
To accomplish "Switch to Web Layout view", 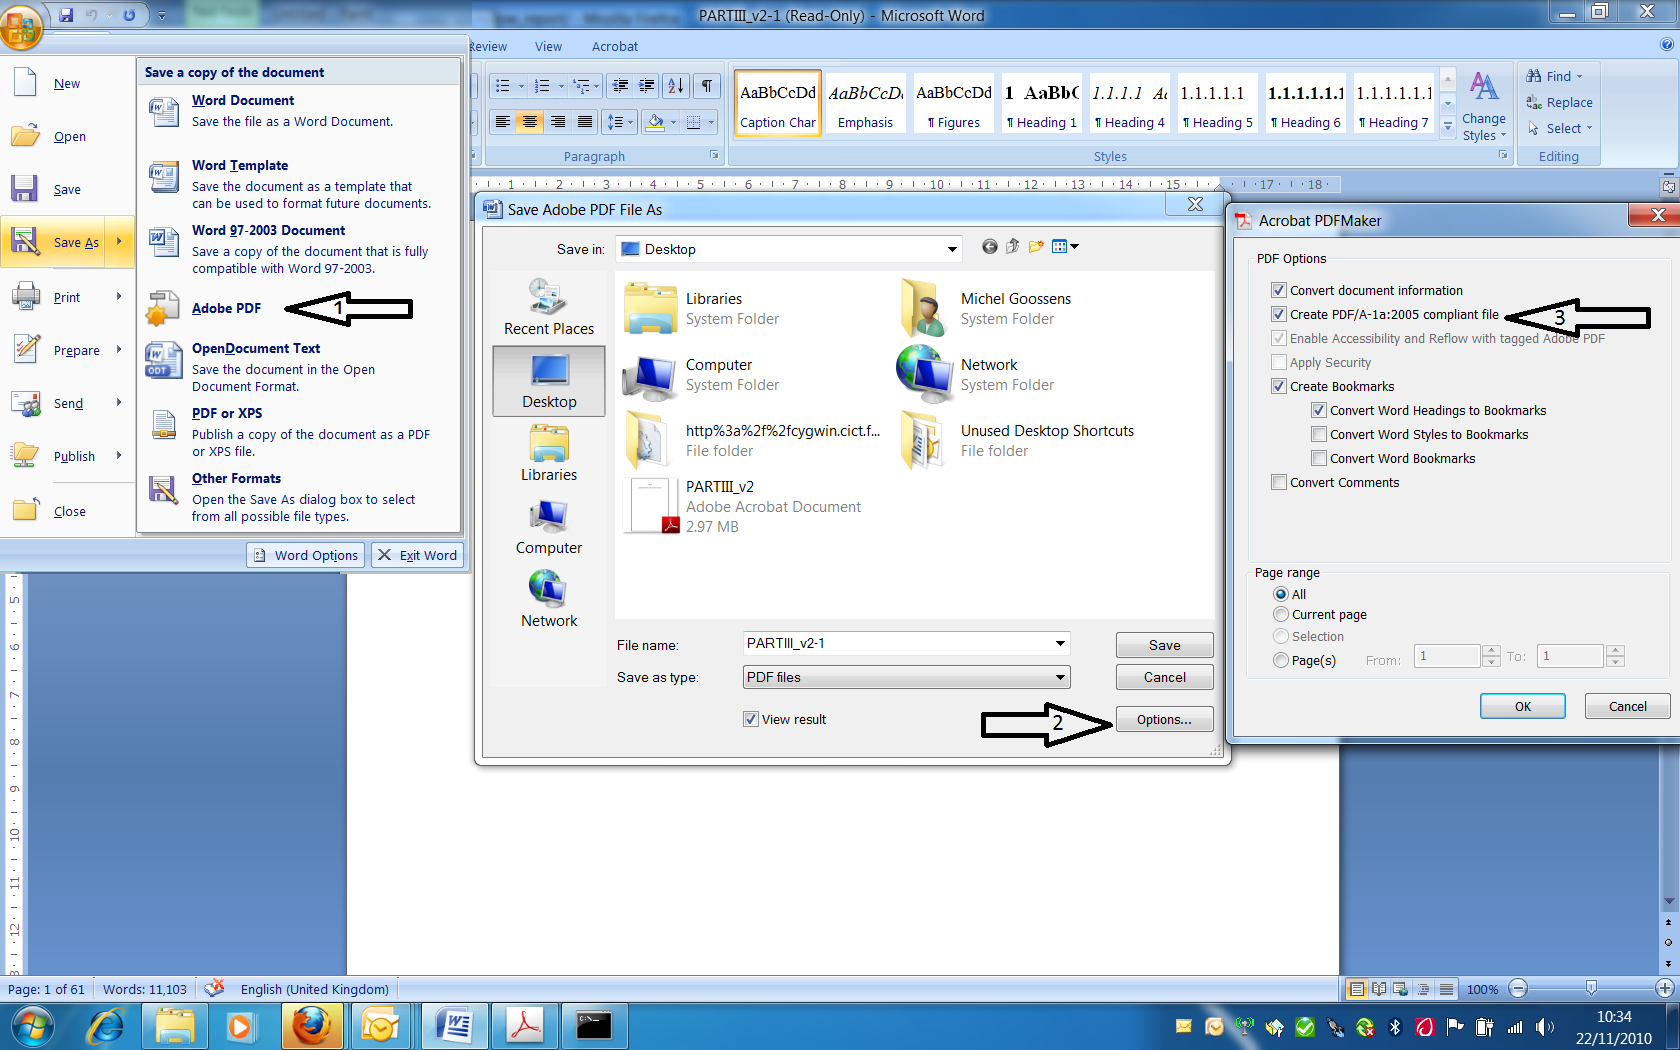I will (x=1401, y=989).
